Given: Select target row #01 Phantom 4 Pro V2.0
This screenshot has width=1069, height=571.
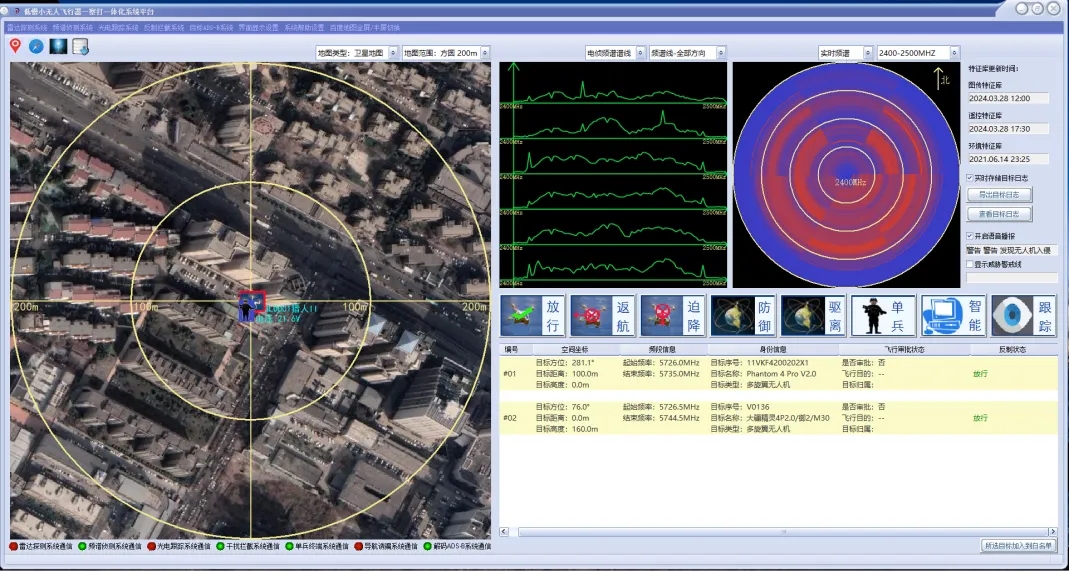Looking at the screenshot, I should click(x=779, y=373).
